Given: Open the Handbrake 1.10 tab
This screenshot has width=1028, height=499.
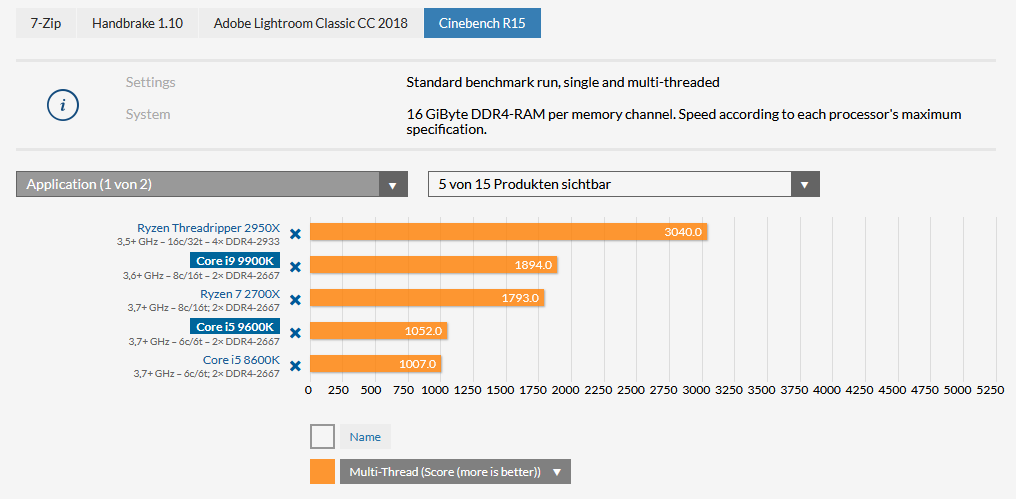Looking at the screenshot, I should point(137,23).
